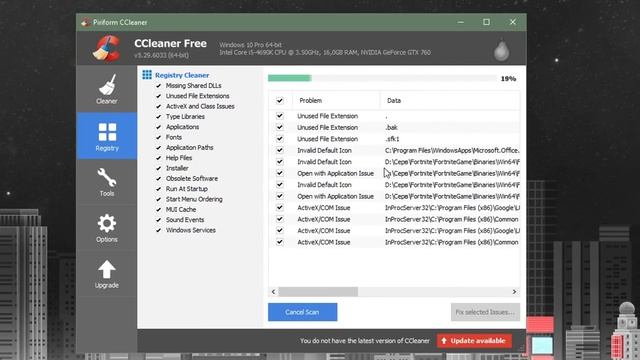
Task: Toggle Run At Startup check mark
Action: tap(158, 189)
